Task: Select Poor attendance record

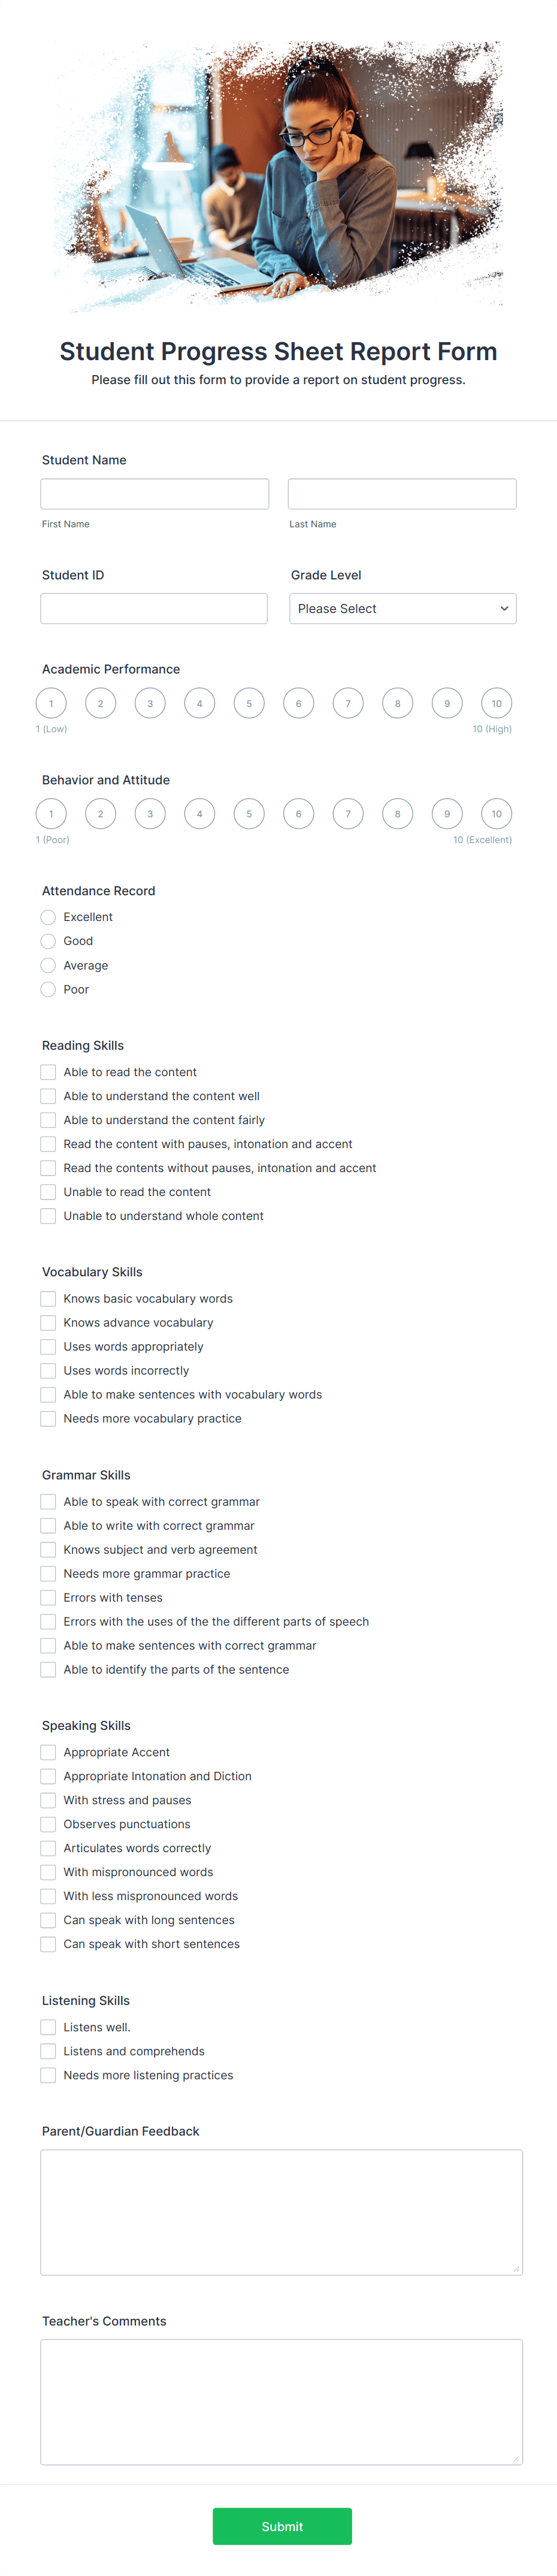Action: 48,989
